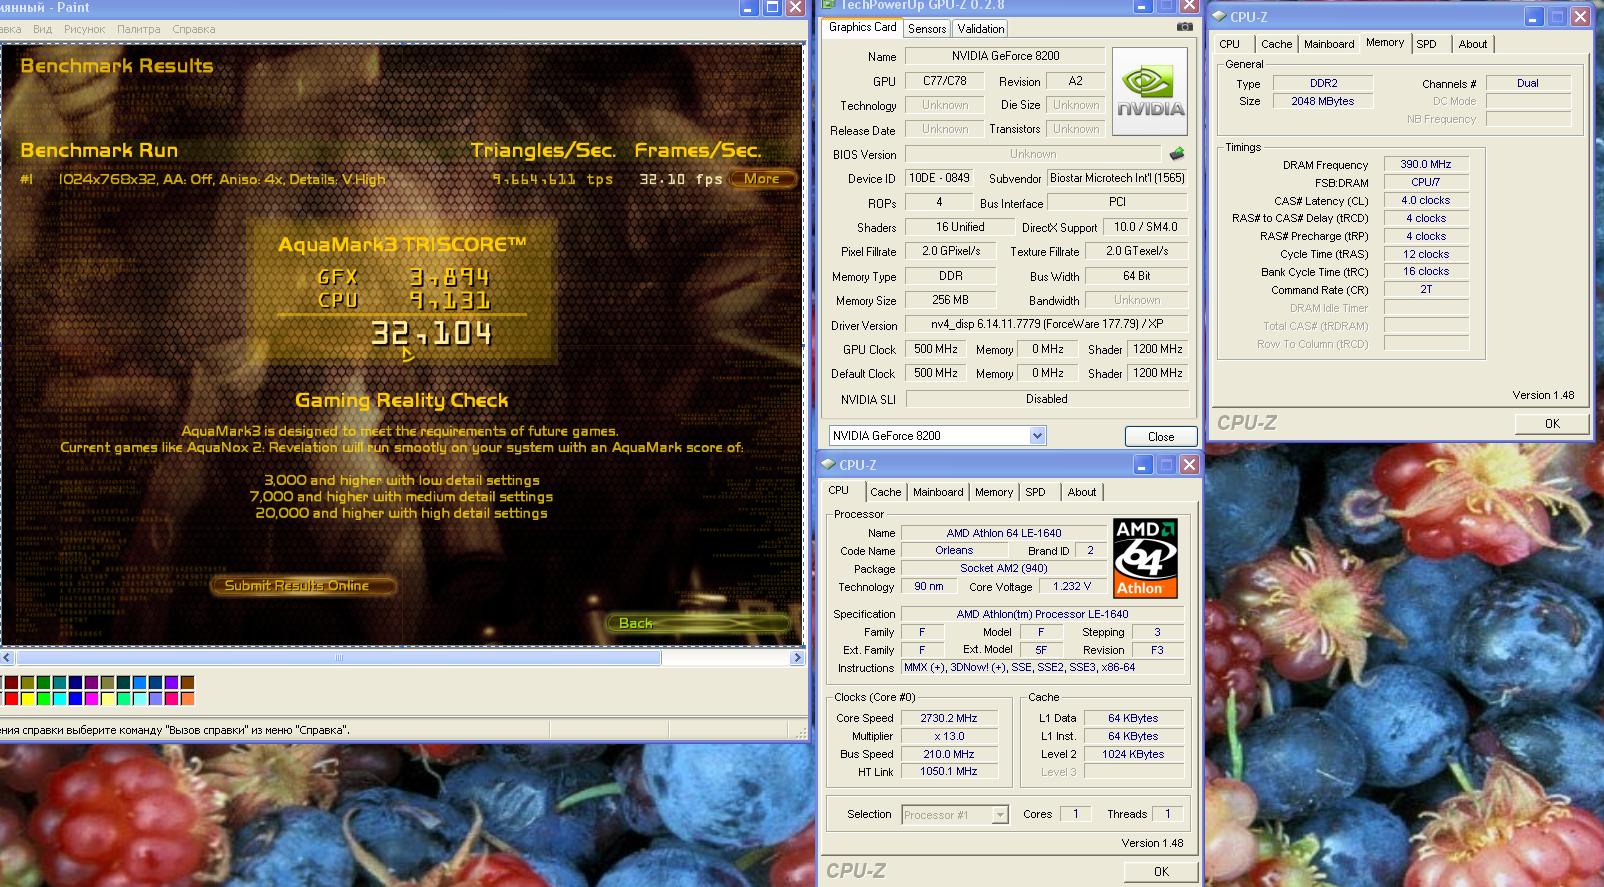The width and height of the screenshot is (1604, 887).
Task: Click the Driver Version field in GPU-Z
Action: pyautogui.click(x=1047, y=325)
